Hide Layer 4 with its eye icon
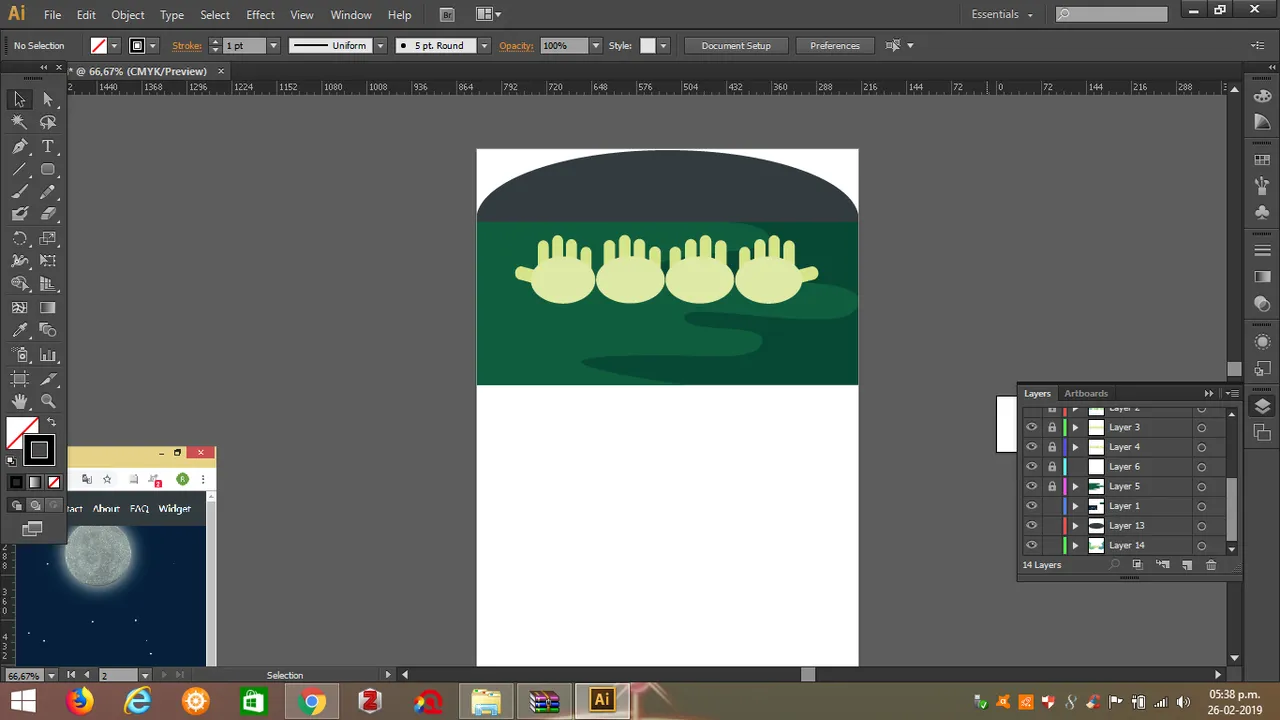The image size is (1280, 720). point(1031,447)
